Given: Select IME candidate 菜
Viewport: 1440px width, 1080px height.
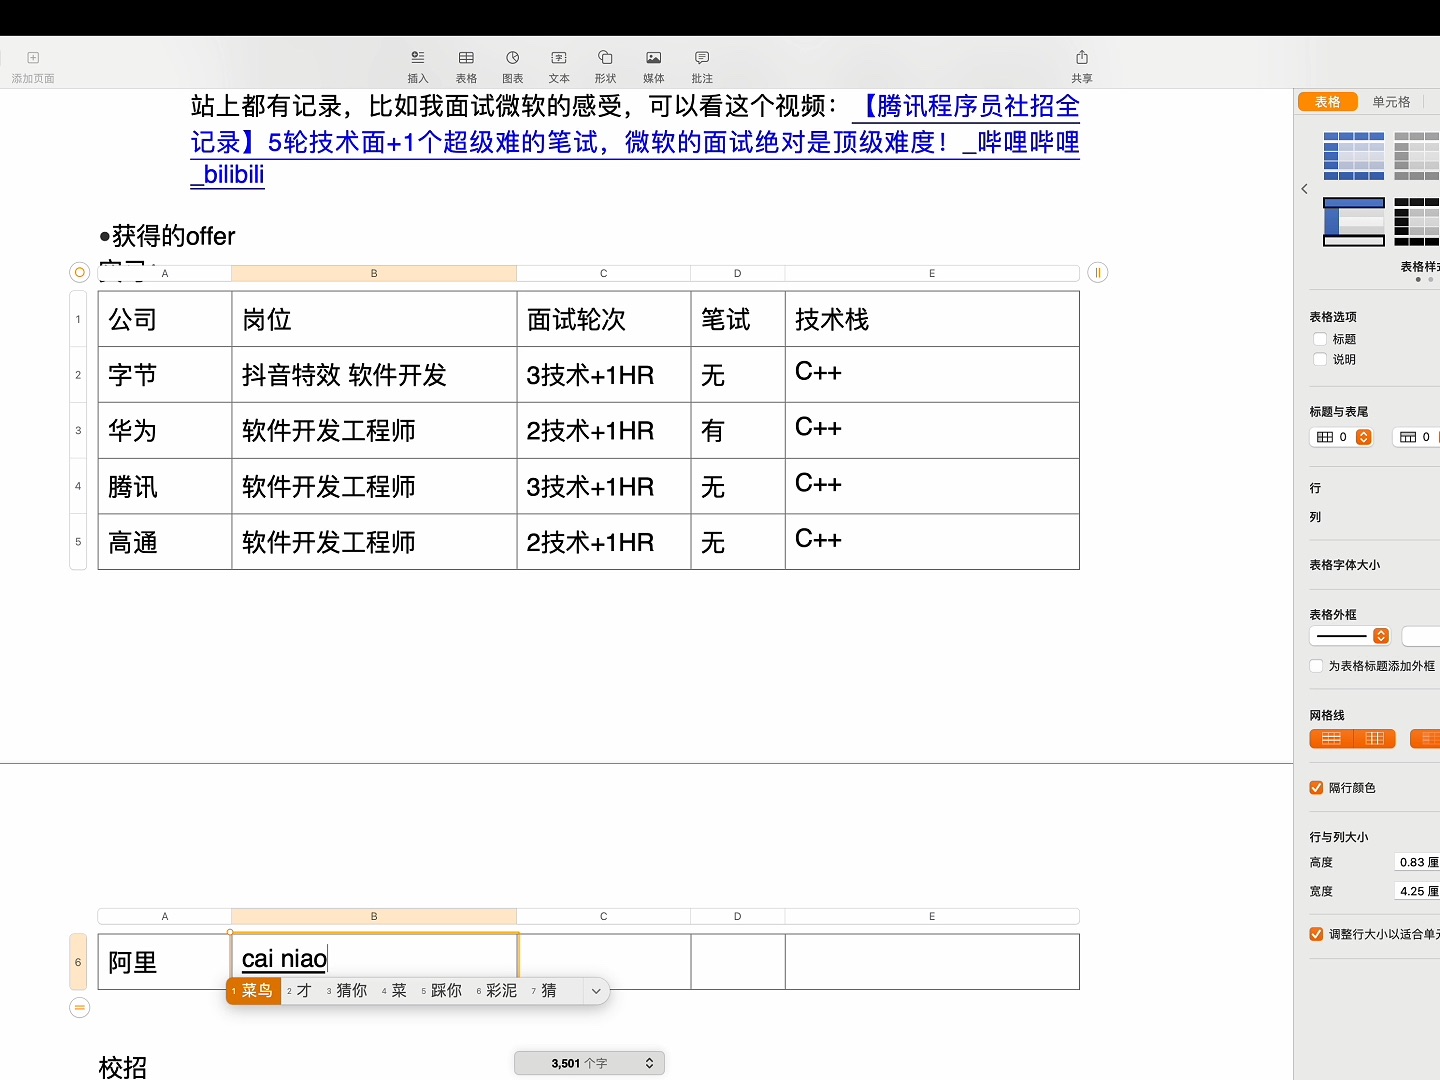Looking at the screenshot, I should 394,991.
